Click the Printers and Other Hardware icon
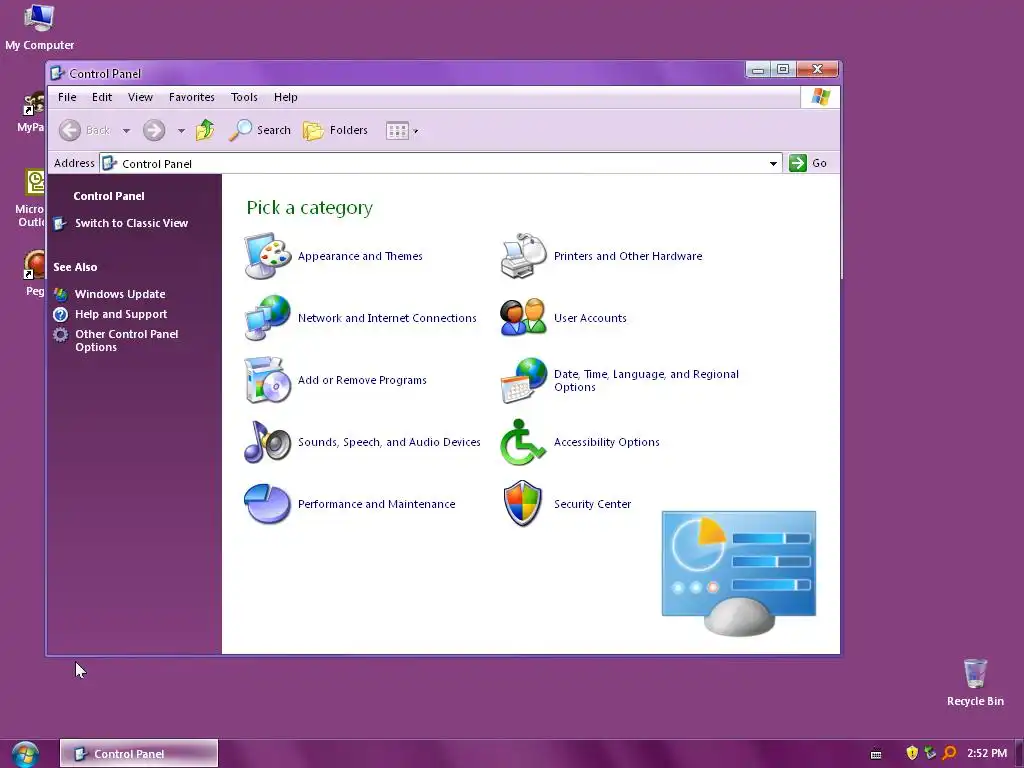 524,256
